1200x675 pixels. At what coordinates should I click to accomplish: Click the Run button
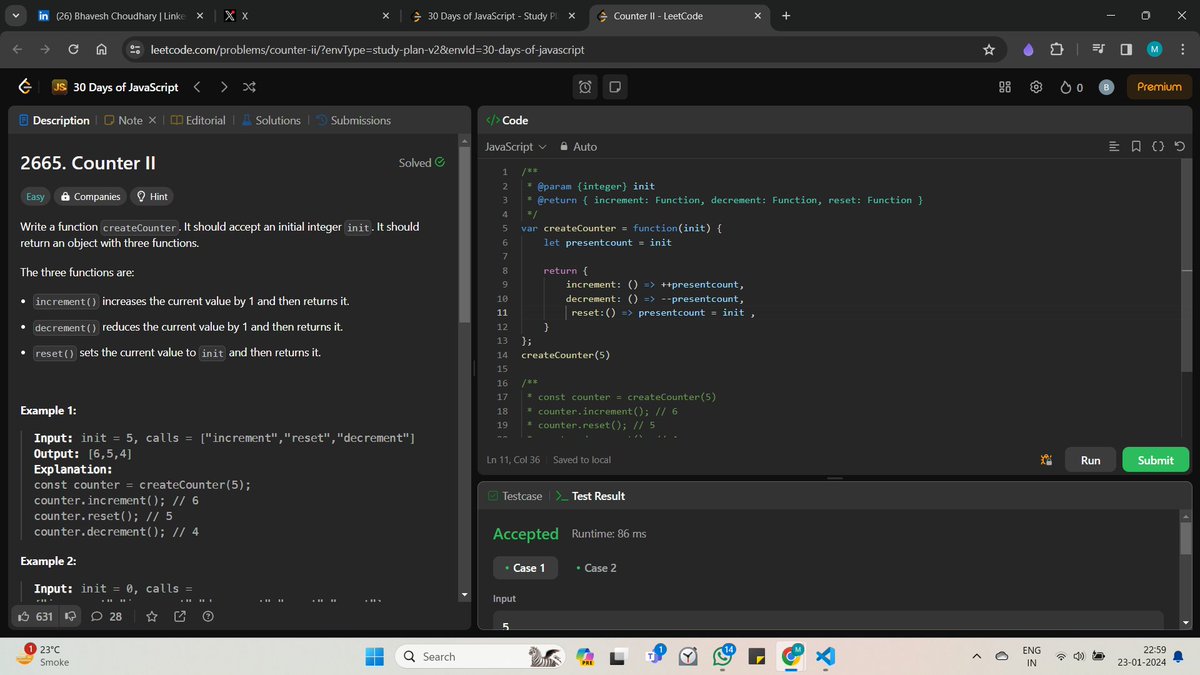(1090, 460)
